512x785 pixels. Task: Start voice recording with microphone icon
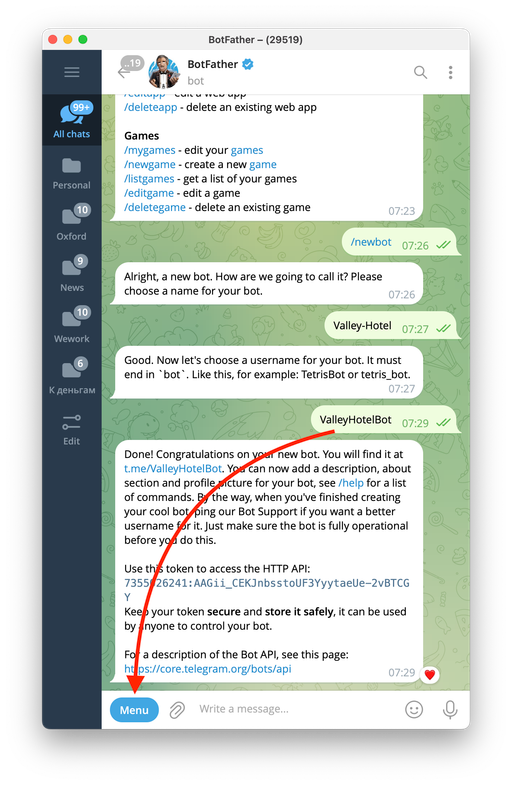click(x=450, y=709)
